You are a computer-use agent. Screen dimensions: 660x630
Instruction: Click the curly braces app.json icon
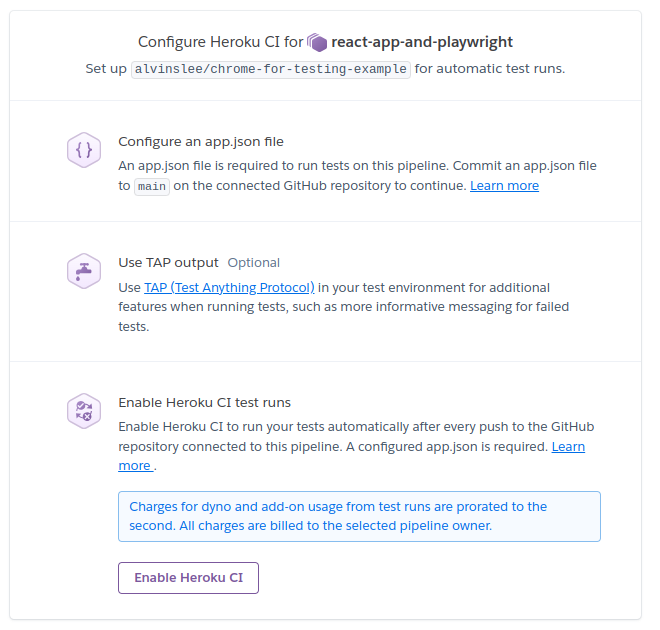(84, 151)
